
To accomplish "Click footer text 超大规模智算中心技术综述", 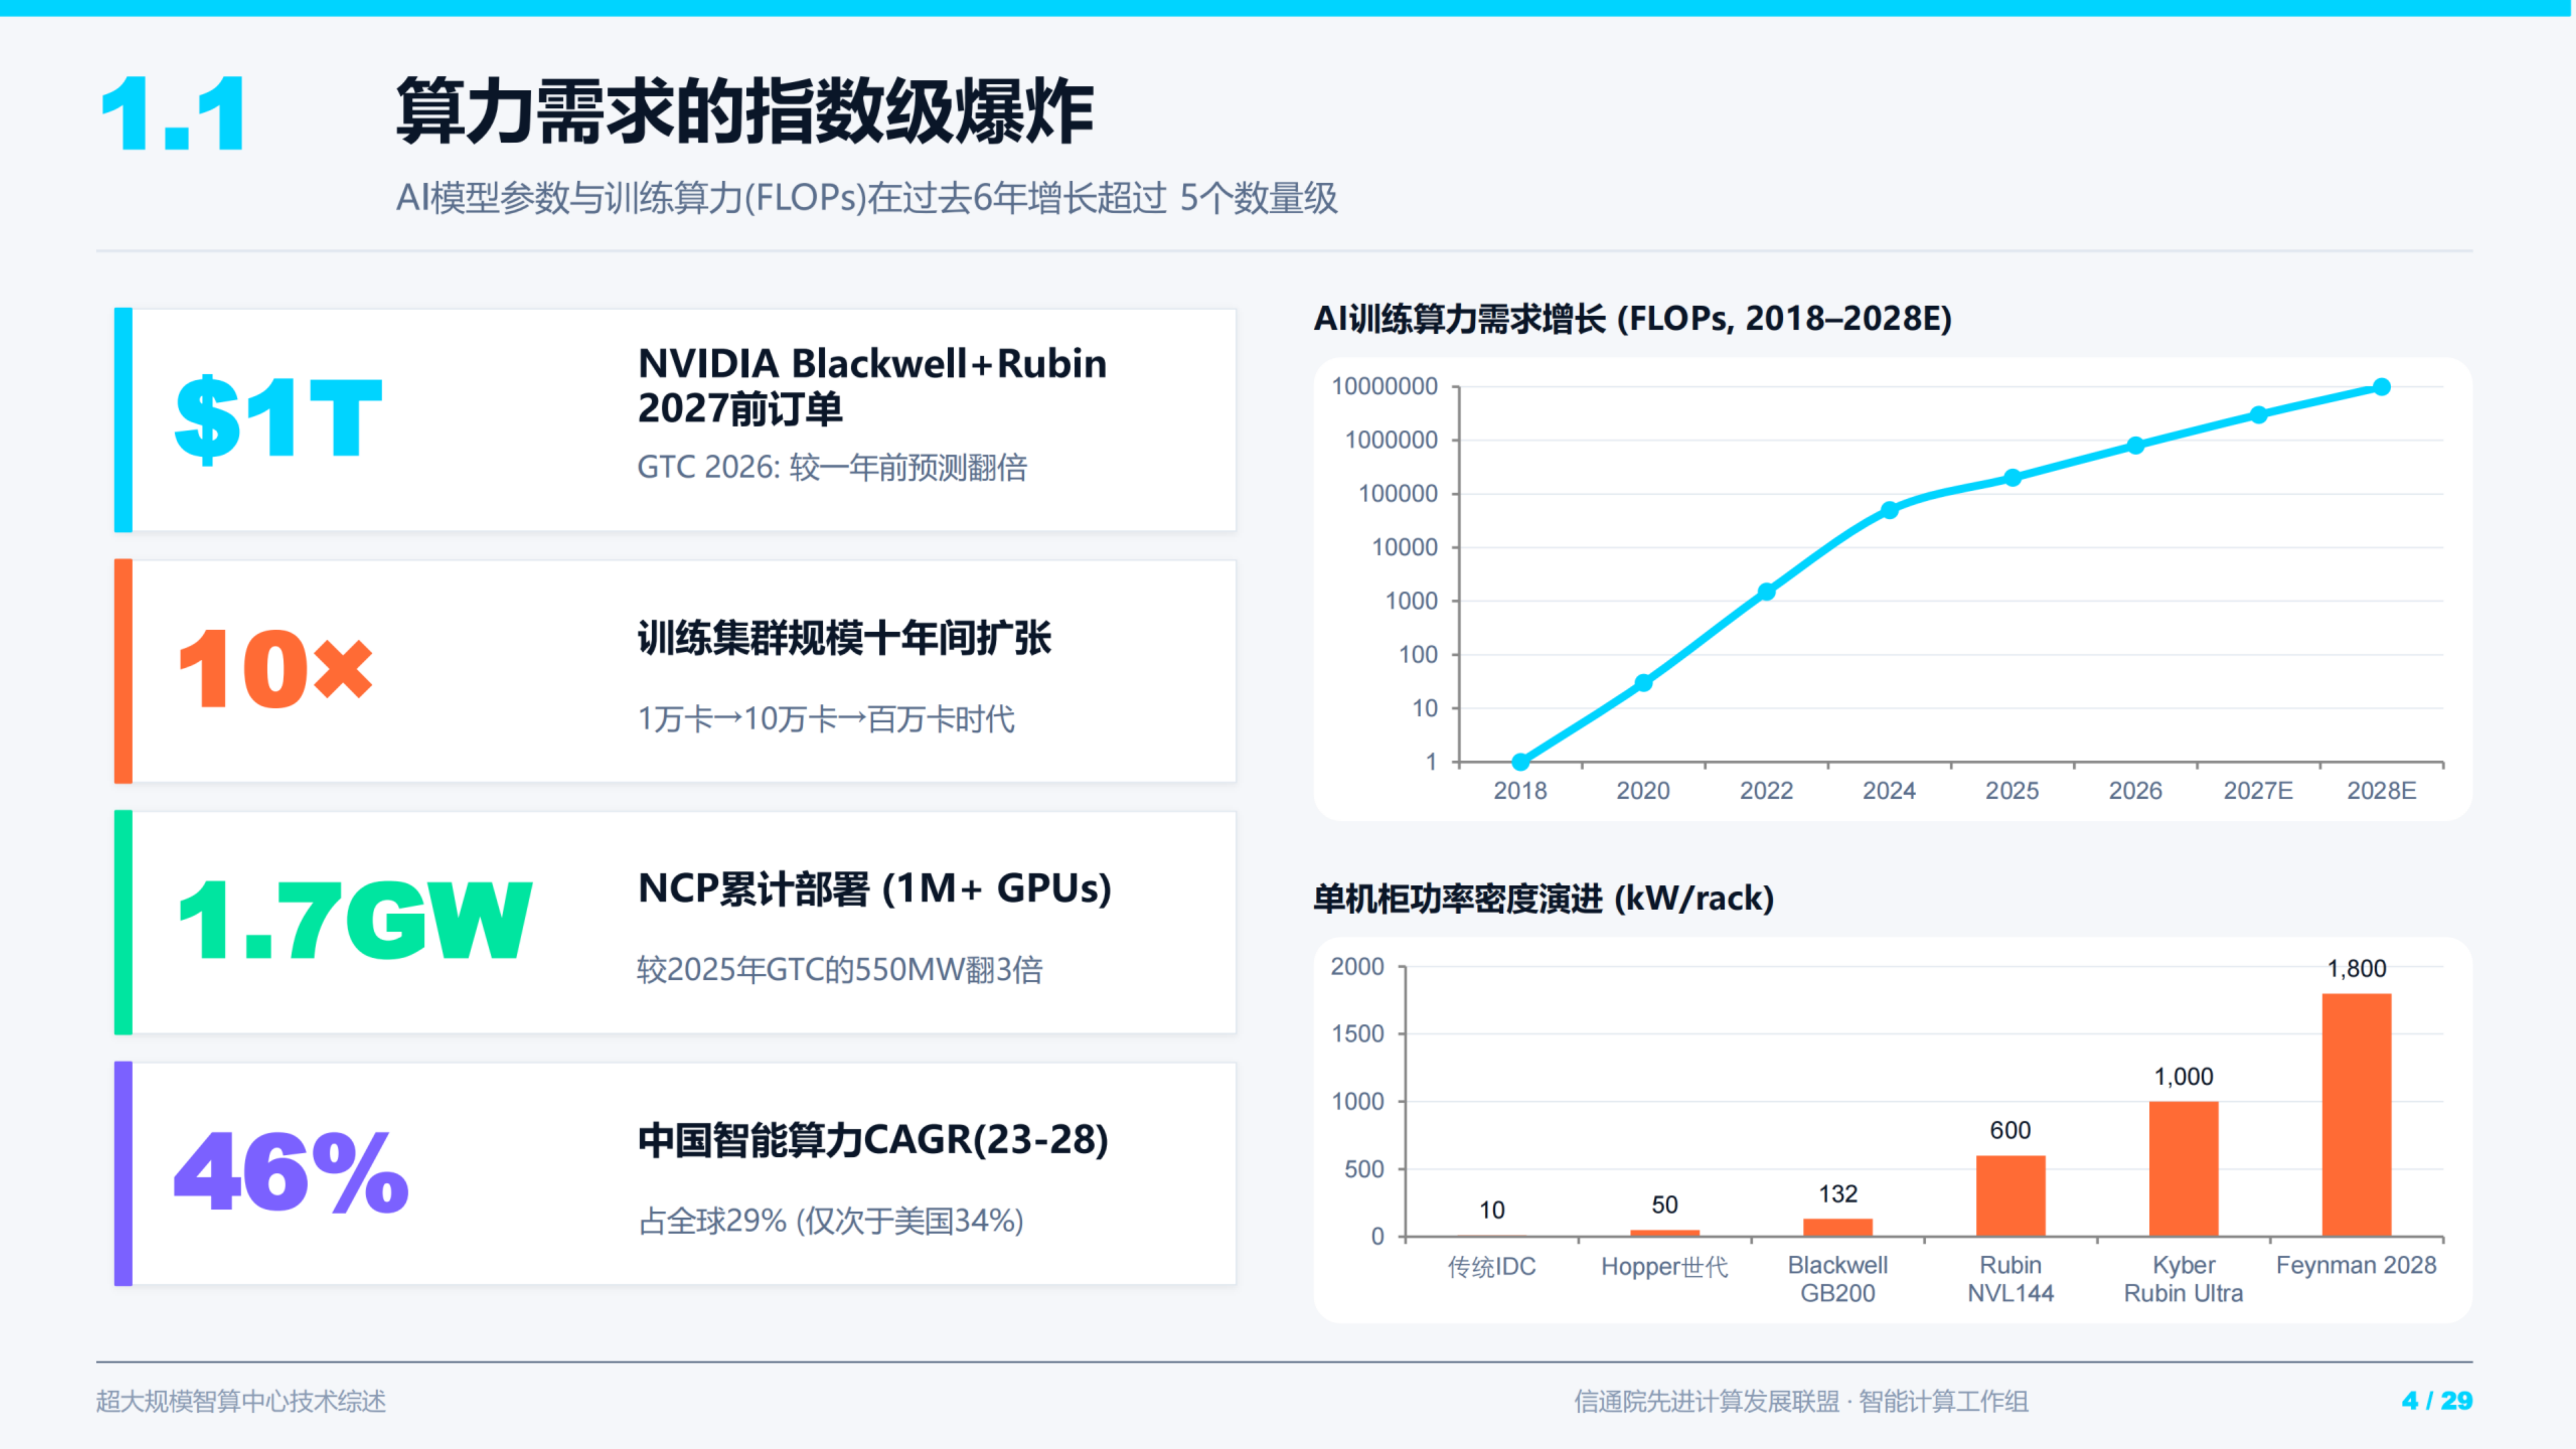I will coord(241,1401).
